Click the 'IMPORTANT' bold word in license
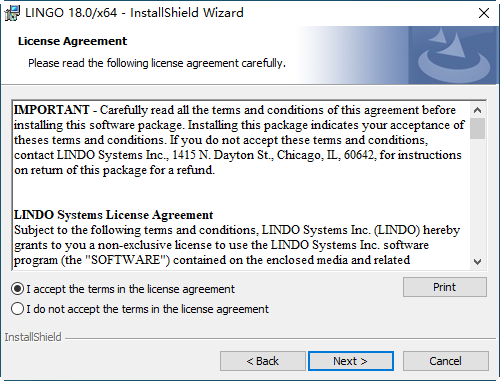Screen dimensions: 500x381 pos(52,110)
